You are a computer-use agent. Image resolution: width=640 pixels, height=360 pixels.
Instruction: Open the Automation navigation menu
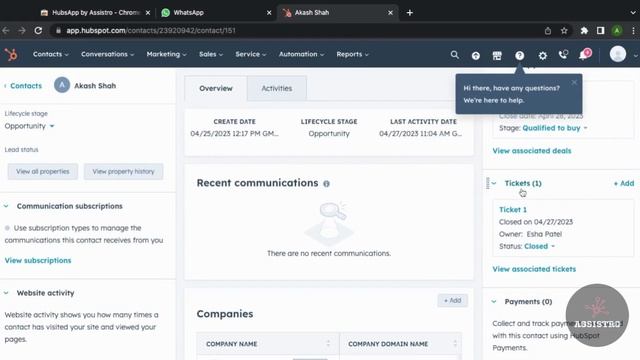coord(301,54)
